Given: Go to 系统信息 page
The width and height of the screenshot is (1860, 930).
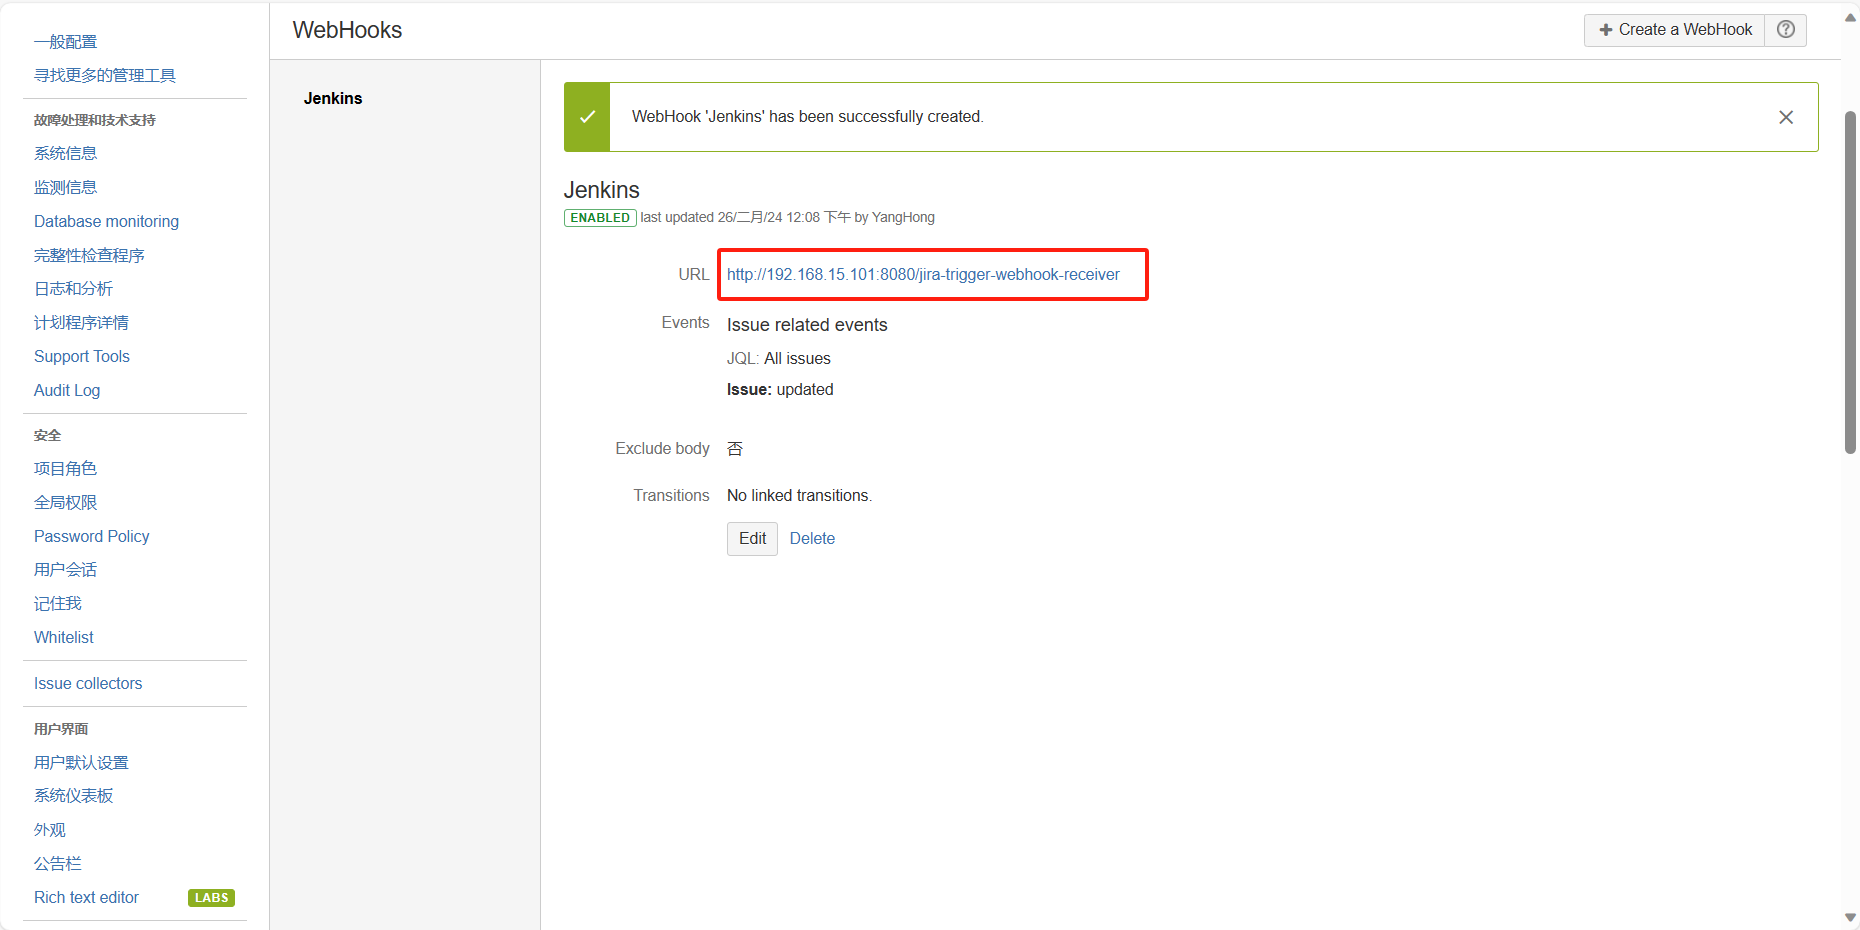Looking at the screenshot, I should [65, 153].
